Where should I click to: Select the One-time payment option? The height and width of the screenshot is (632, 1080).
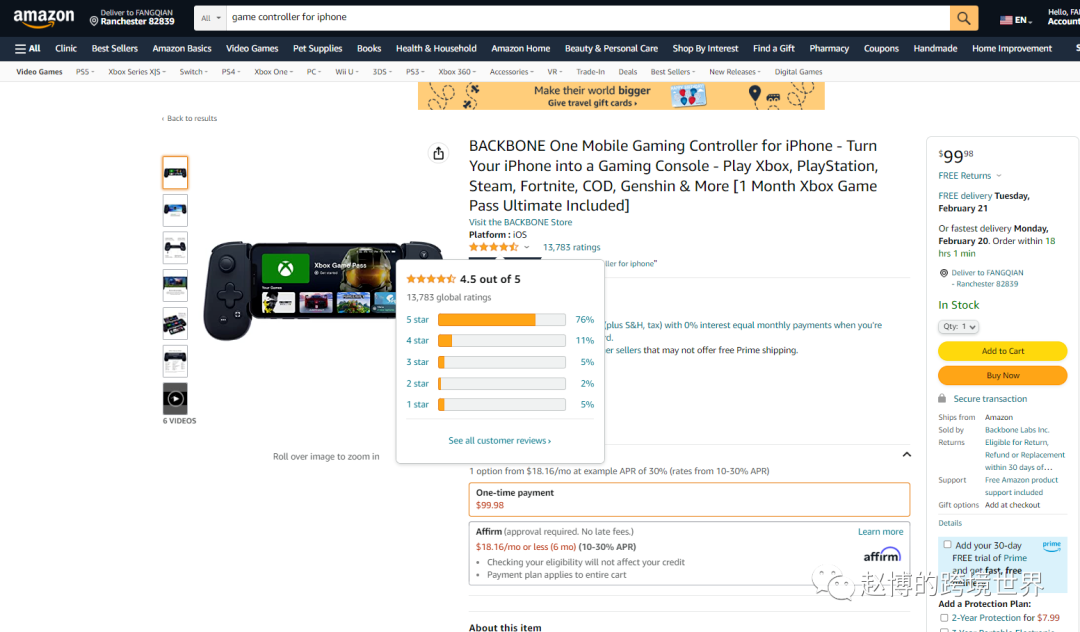click(689, 499)
